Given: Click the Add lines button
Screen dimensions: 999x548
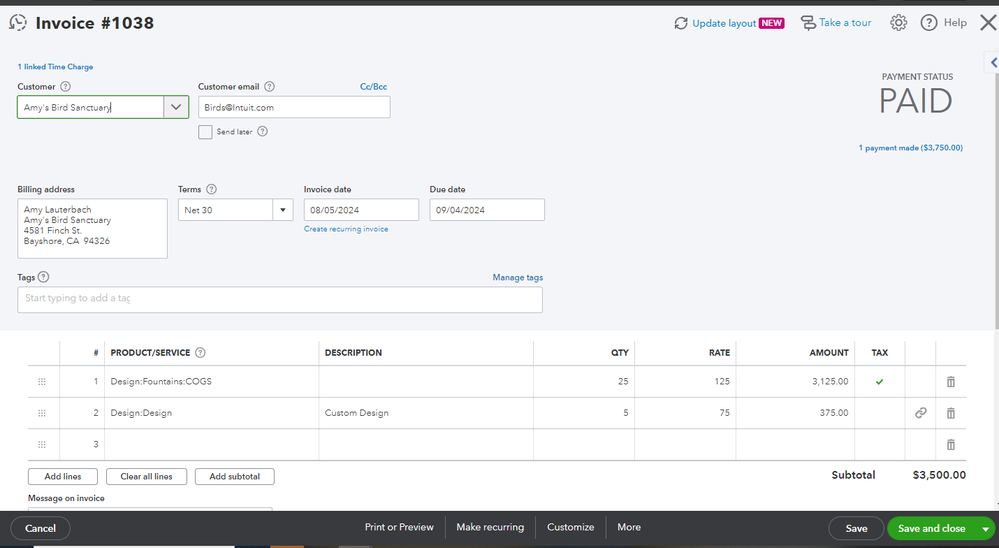Looking at the screenshot, I should (63, 476).
